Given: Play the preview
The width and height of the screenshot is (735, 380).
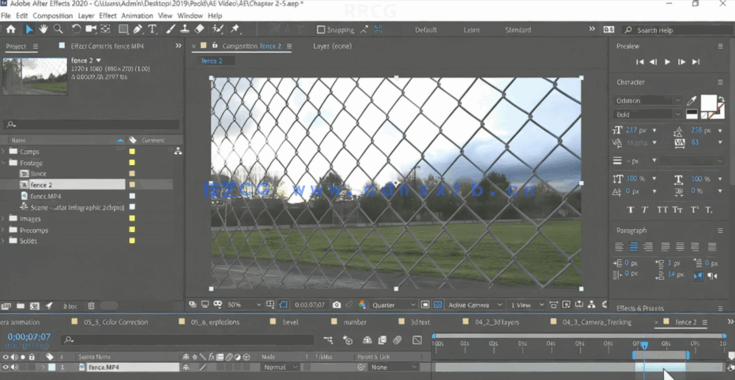Looking at the screenshot, I should pos(668,62).
